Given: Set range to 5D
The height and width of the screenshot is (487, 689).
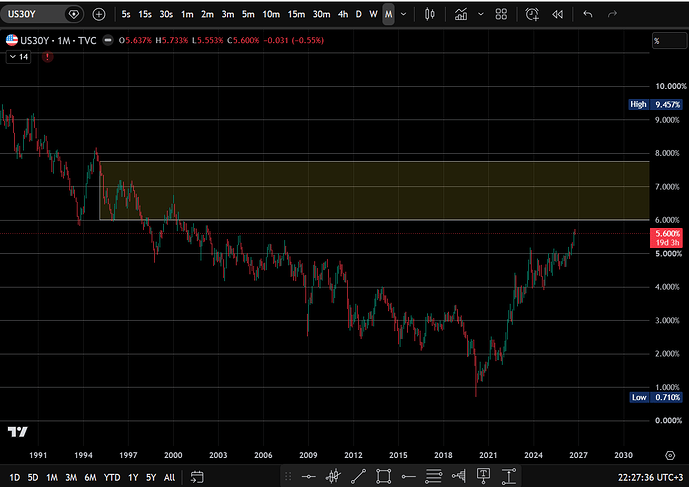Looking at the screenshot, I should (33, 477).
